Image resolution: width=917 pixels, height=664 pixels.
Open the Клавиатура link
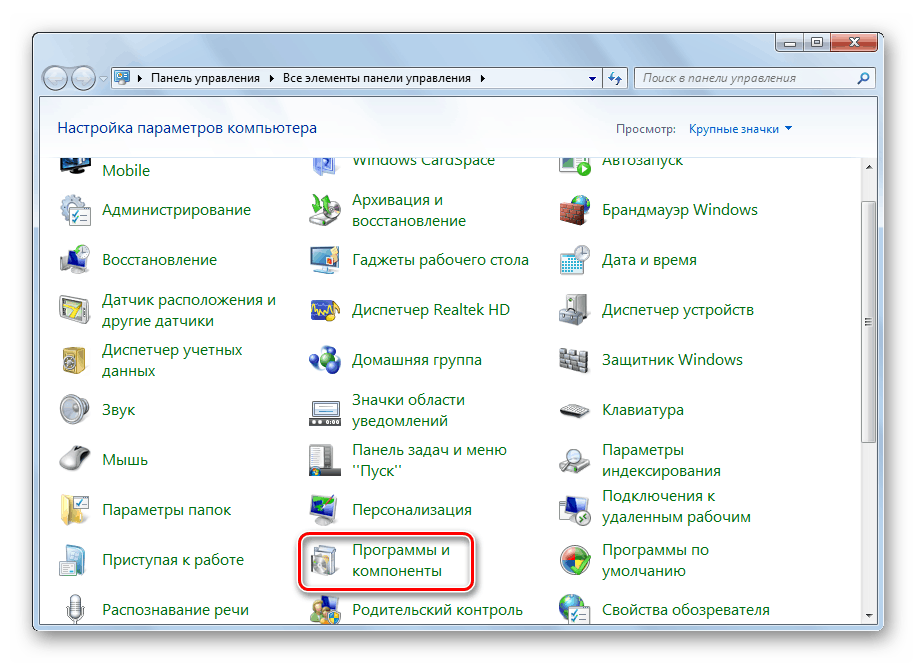pos(643,410)
